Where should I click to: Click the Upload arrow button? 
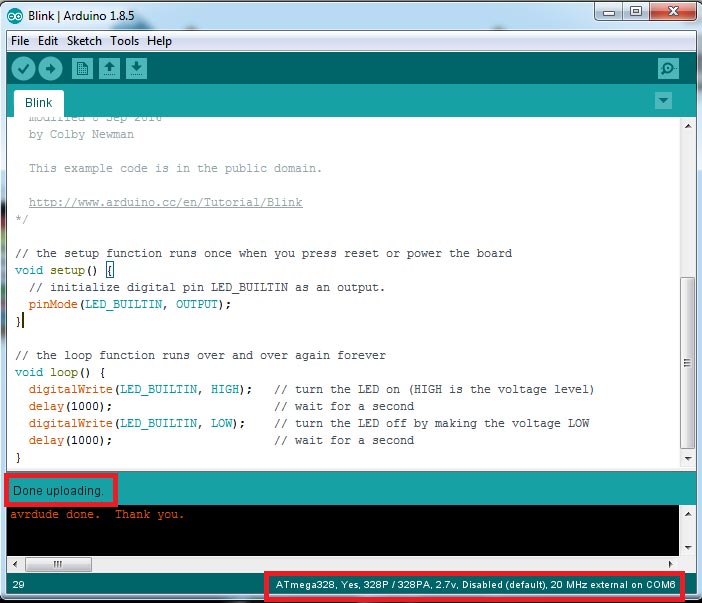point(50,69)
